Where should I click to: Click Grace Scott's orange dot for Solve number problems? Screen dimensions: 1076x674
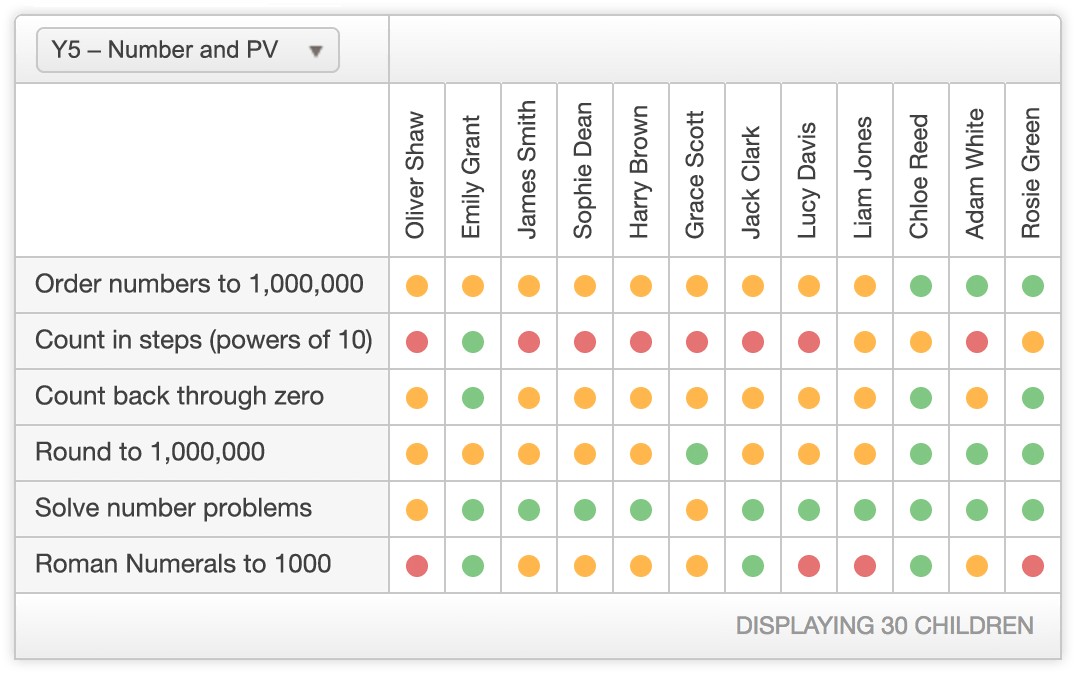(x=697, y=510)
